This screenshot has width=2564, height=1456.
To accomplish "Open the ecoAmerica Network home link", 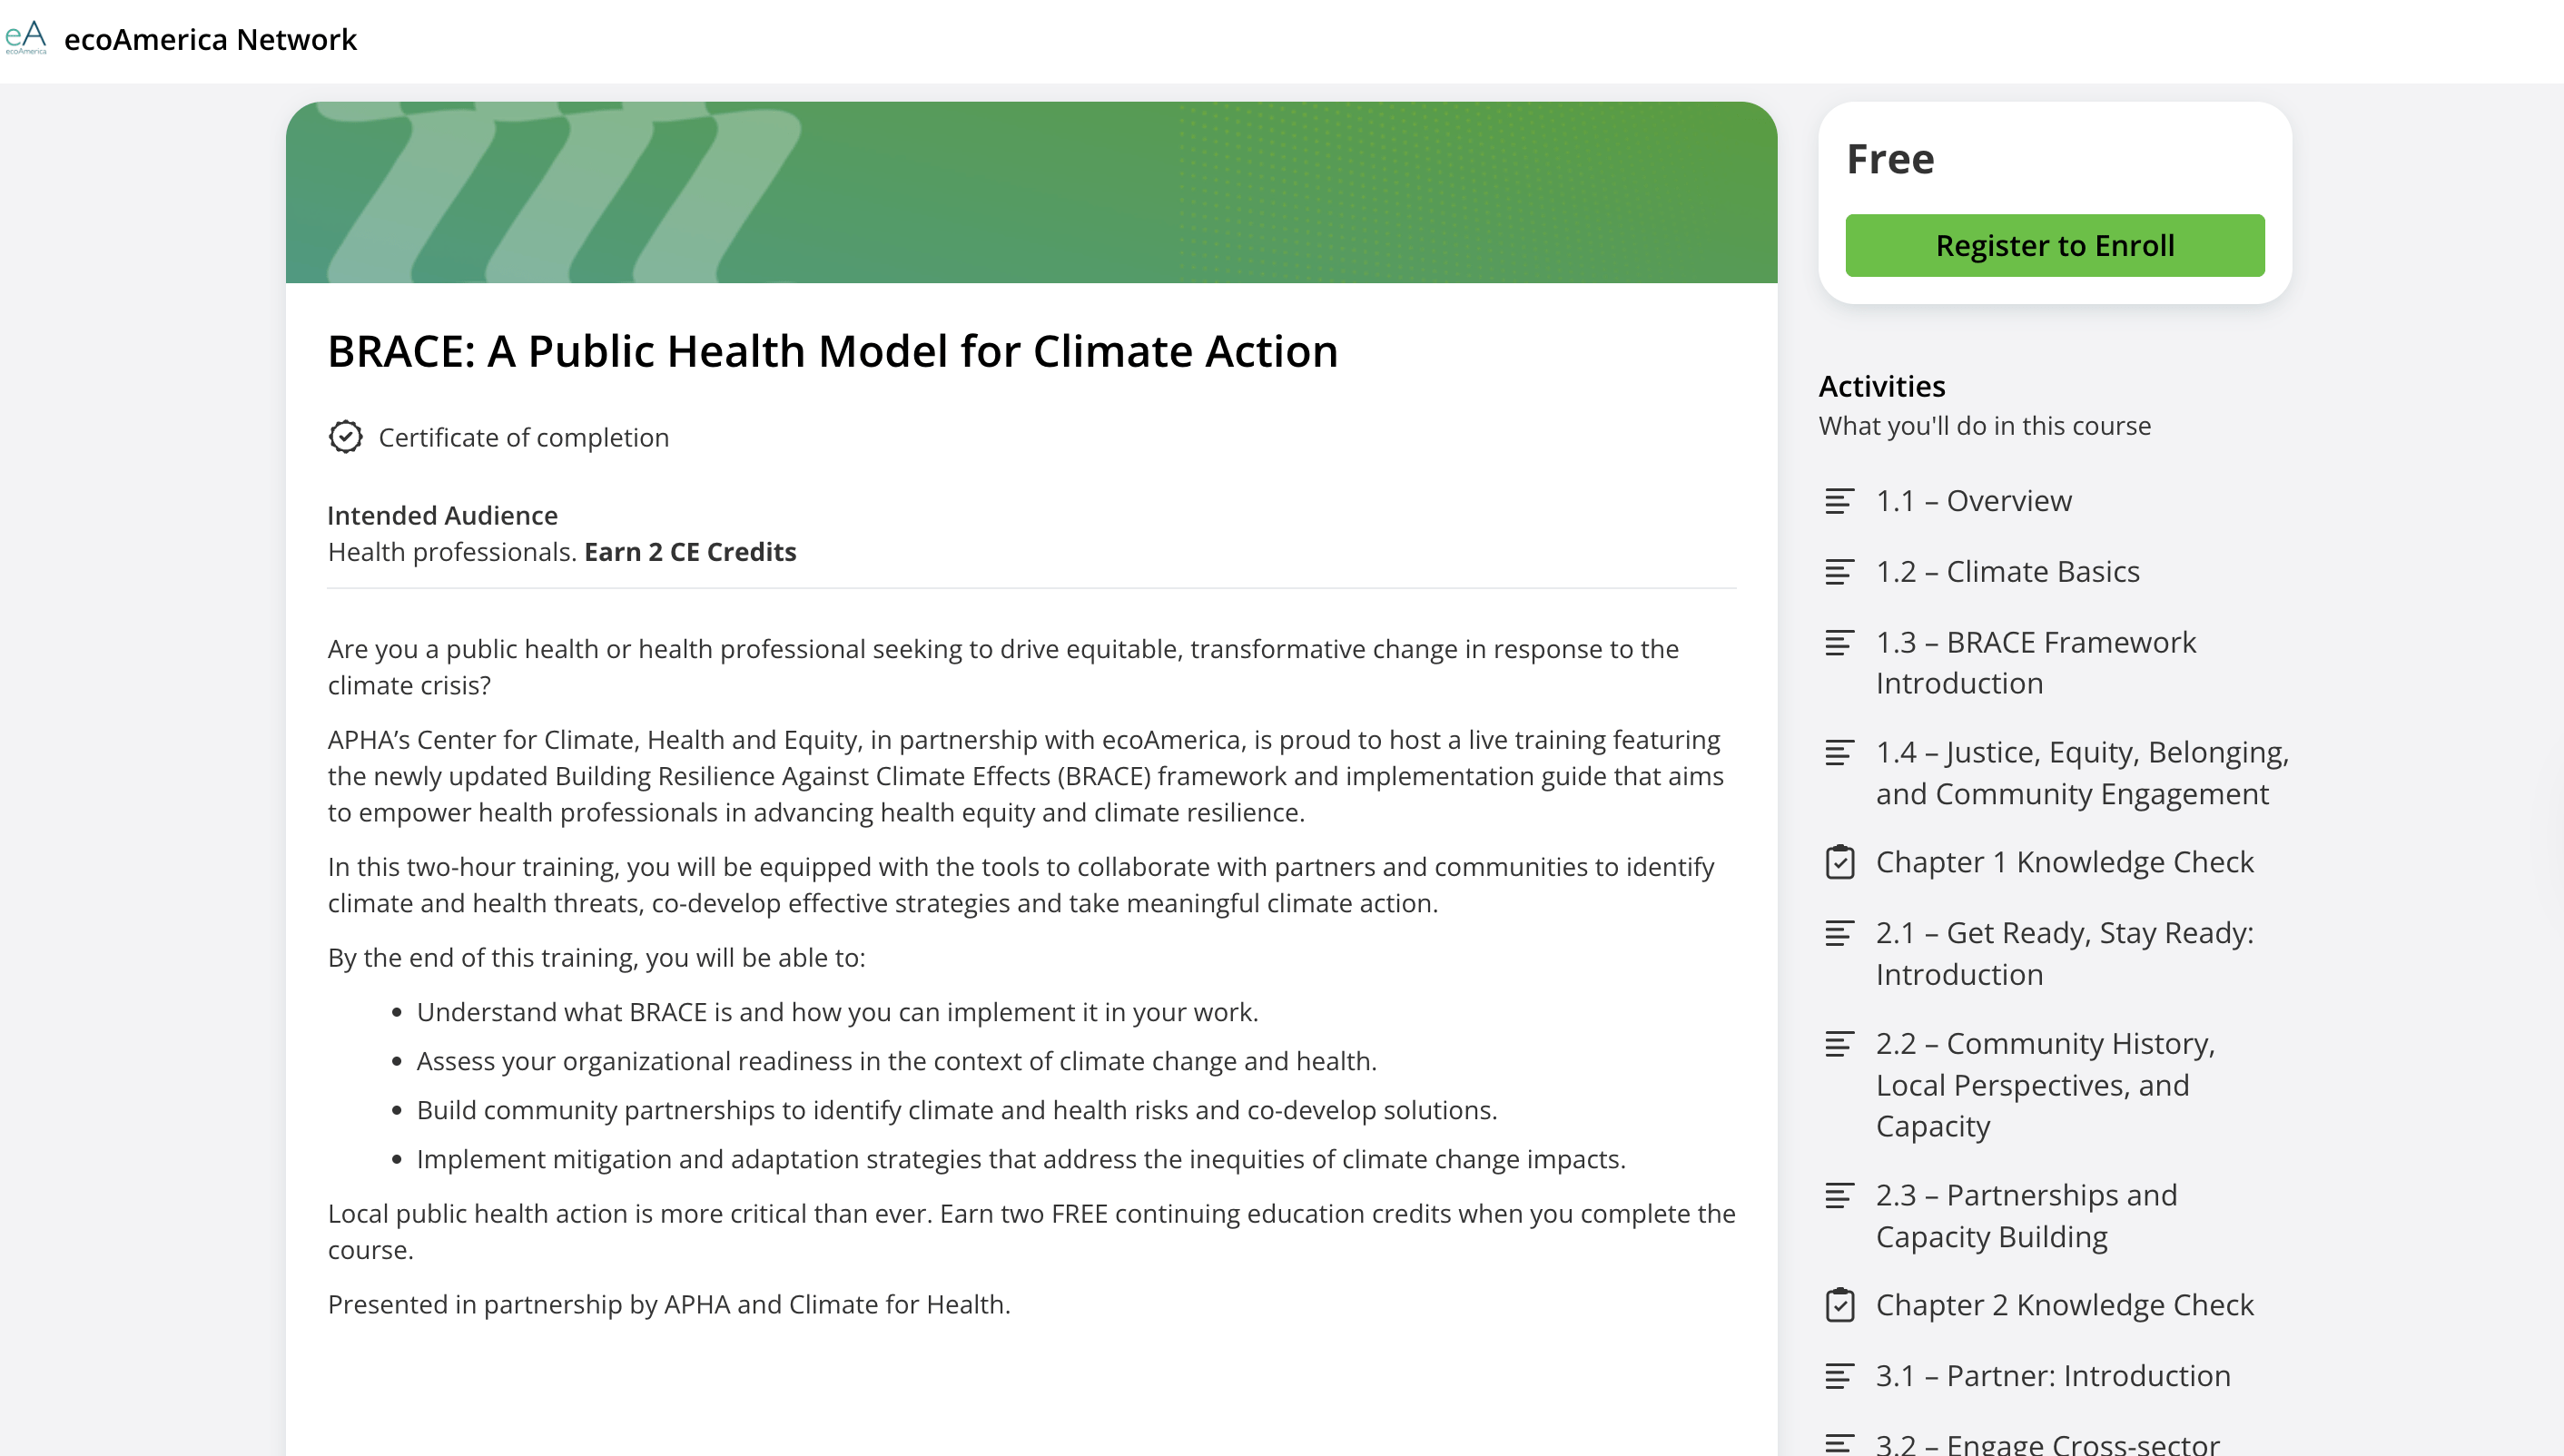I will coord(210,39).
